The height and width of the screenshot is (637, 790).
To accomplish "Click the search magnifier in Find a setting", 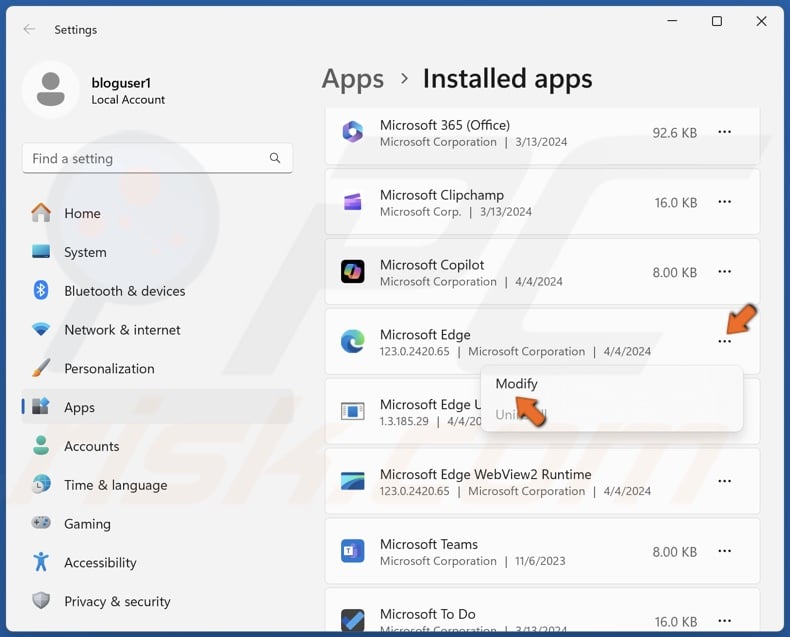I will 275,158.
